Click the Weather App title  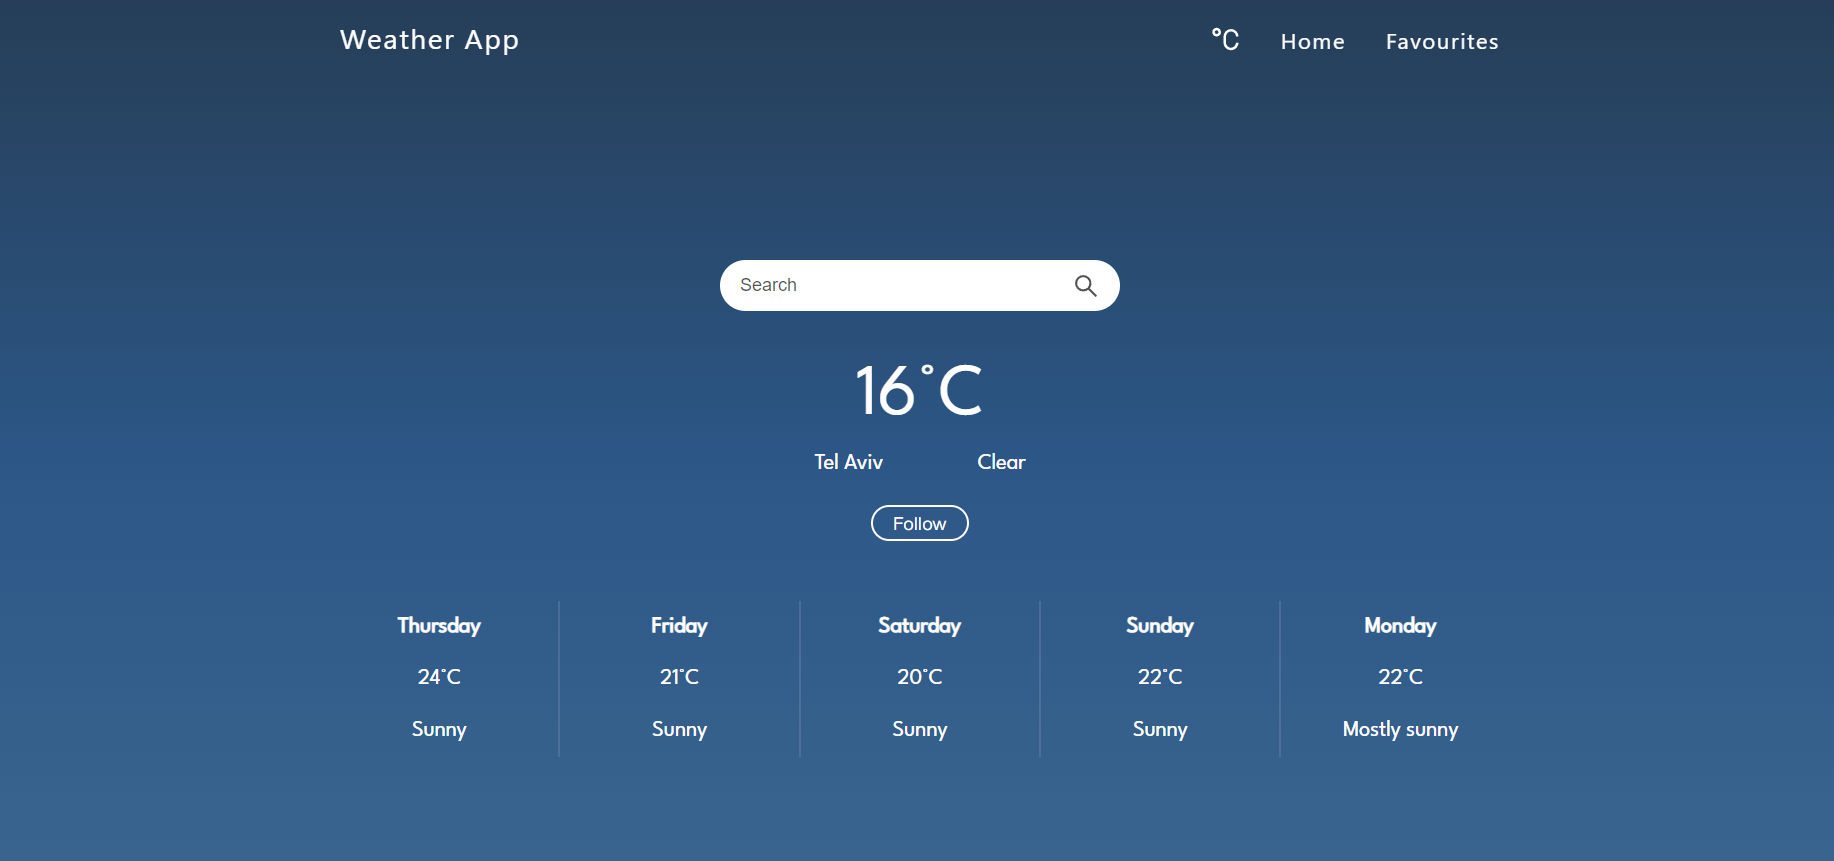coord(429,40)
